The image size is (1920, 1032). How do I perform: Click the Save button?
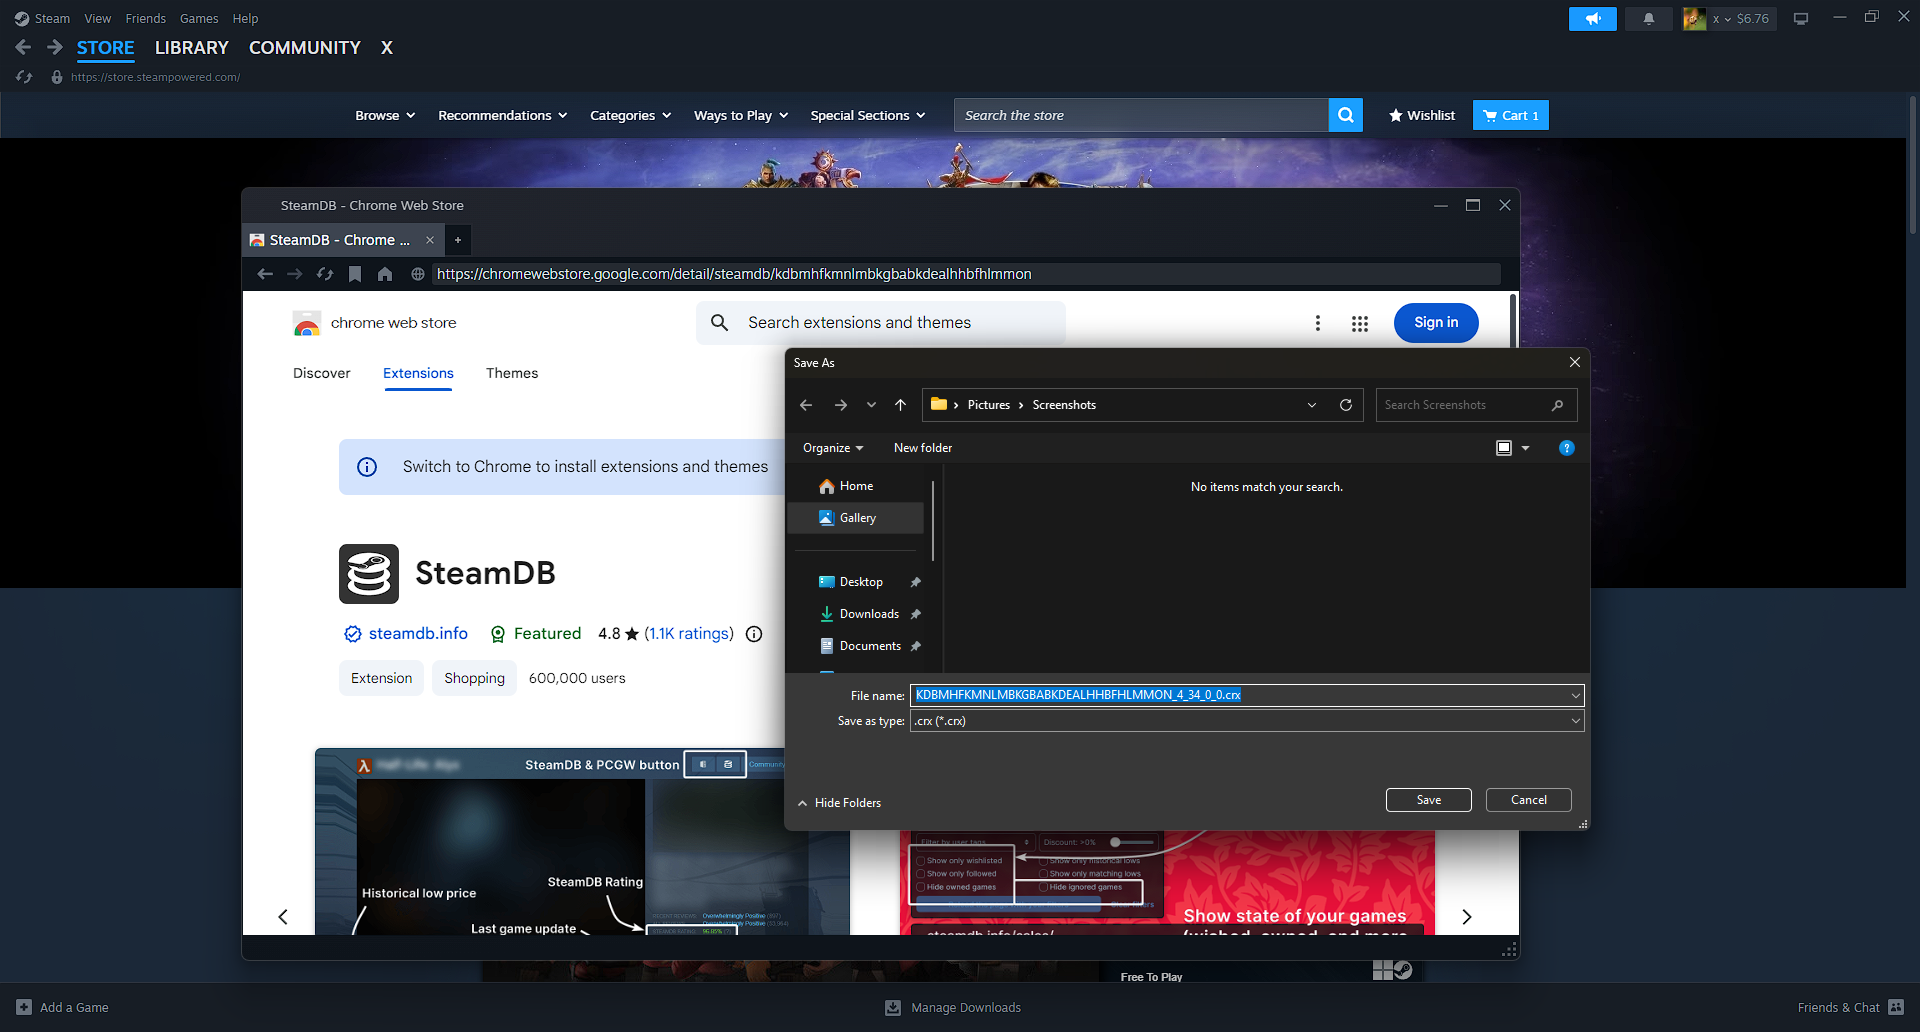tap(1429, 800)
